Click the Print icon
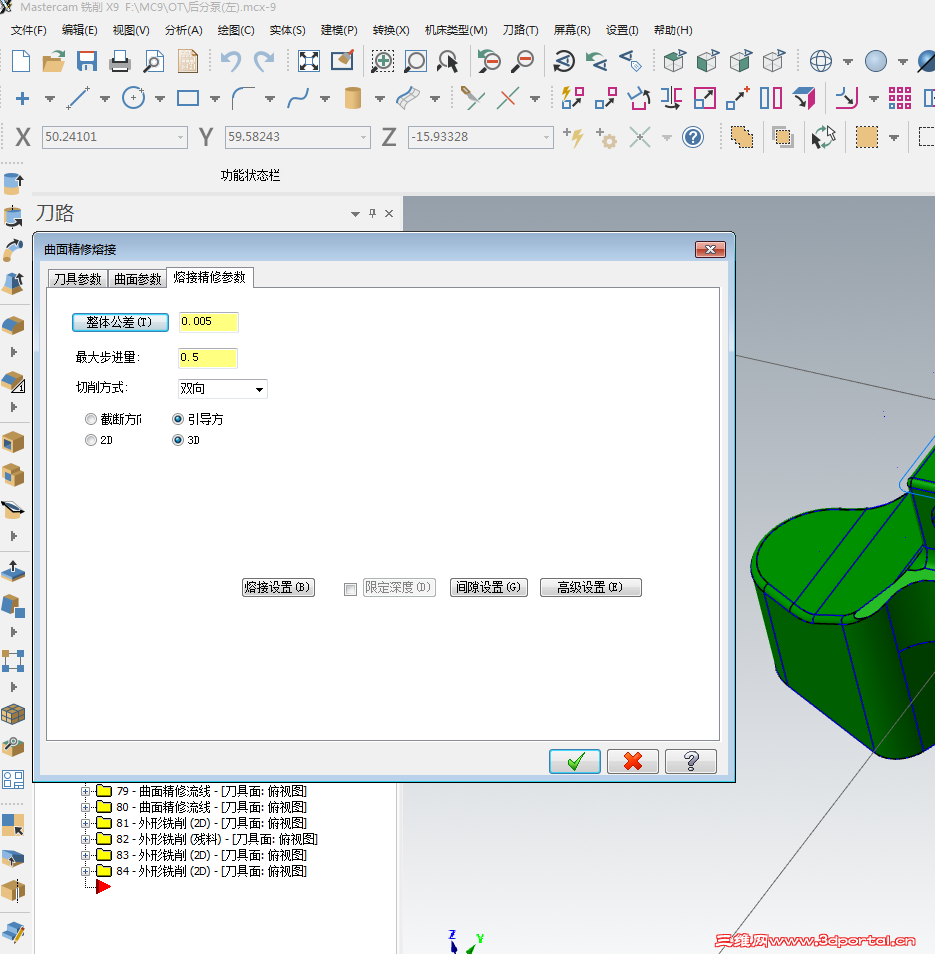Screen dimensions: 935x954 120,61
